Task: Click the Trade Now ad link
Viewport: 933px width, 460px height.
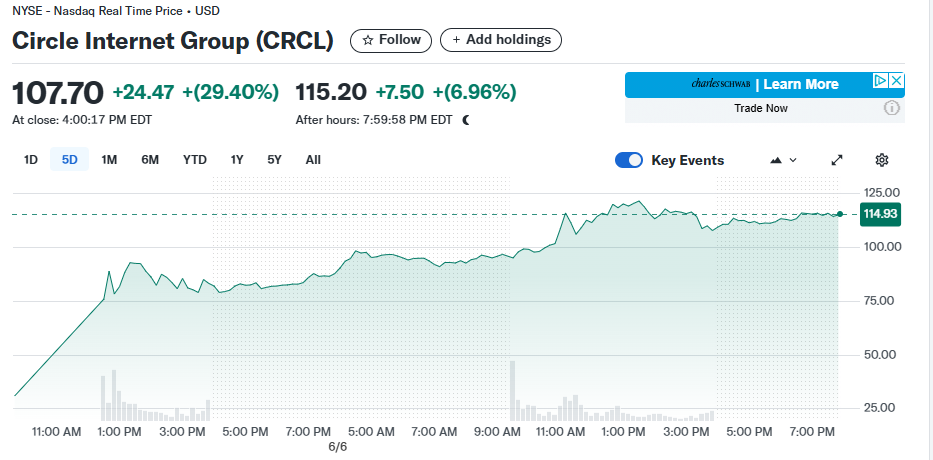Action: click(760, 108)
